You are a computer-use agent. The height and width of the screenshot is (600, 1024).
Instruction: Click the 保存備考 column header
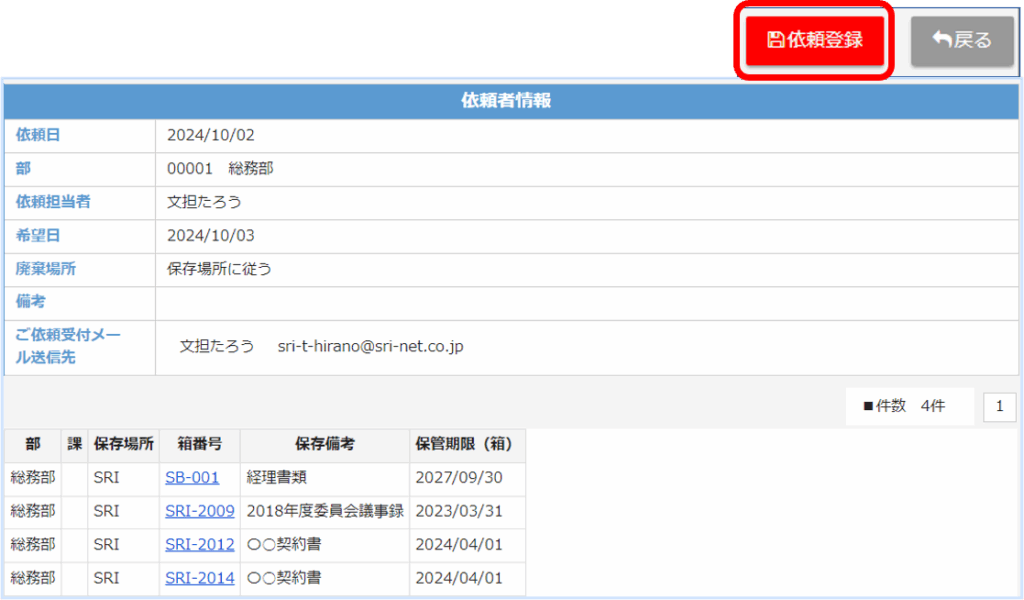tap(325, 445)
